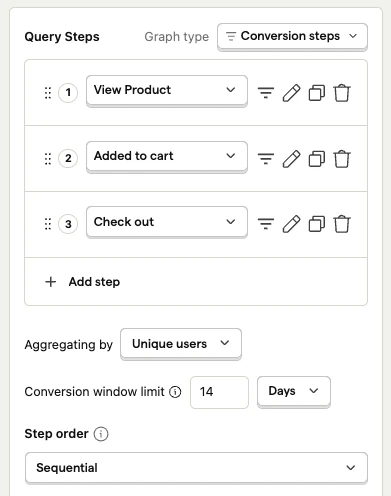Screen dimensions: 391x496
Task: Duplicate the Added to cart step
Action: point(317,159)
